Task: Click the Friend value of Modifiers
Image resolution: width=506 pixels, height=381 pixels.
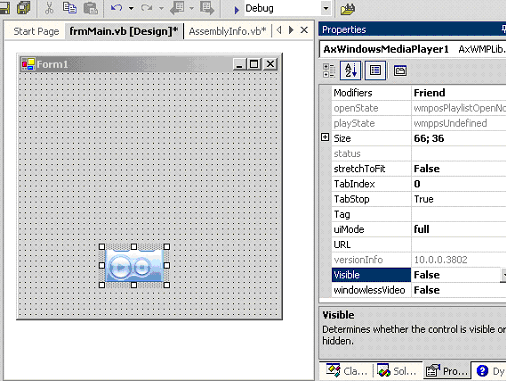Action: point(429,93)
